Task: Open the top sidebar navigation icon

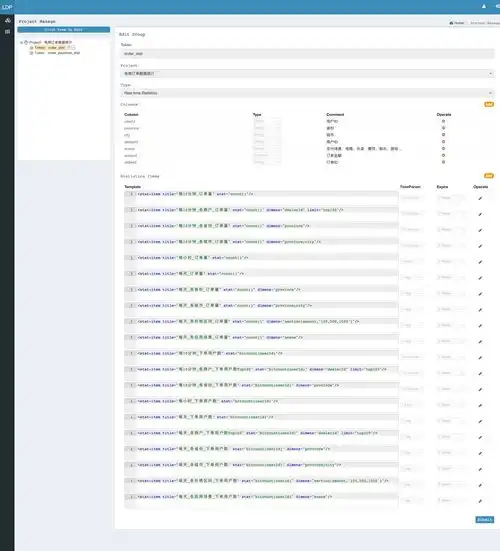Action: [7, 20]
